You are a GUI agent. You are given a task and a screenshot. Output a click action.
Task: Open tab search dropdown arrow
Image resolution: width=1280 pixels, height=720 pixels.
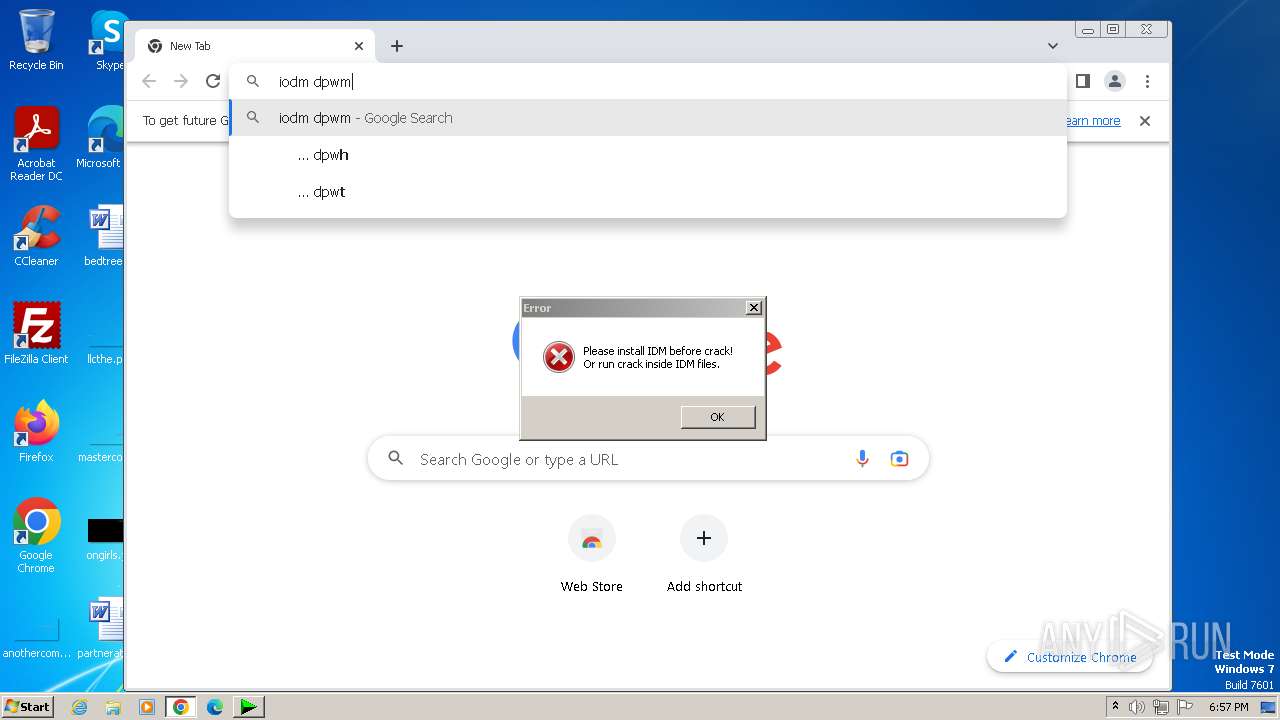pyautogui.click(x=1053, y=46)
